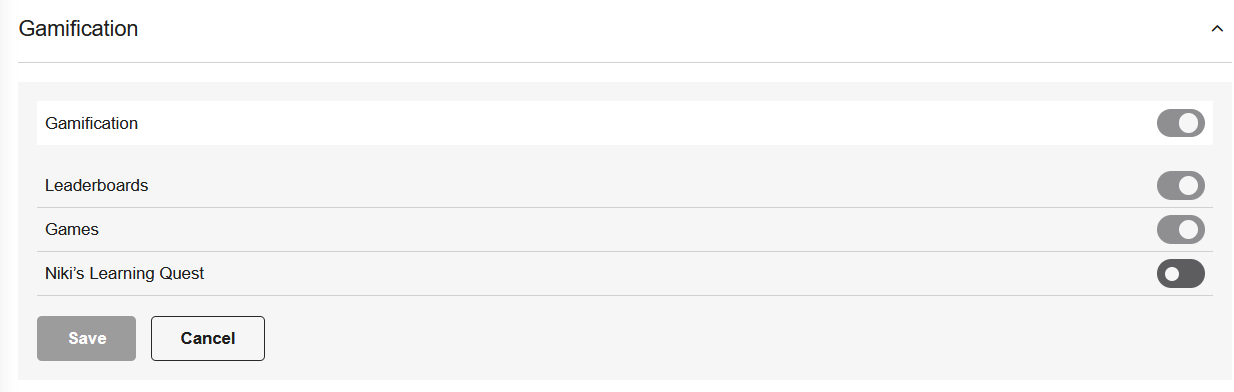Click the up-arrow icon beside the Gamification heading
This screenshot has width=1234, height=392.
point(1217,29)
